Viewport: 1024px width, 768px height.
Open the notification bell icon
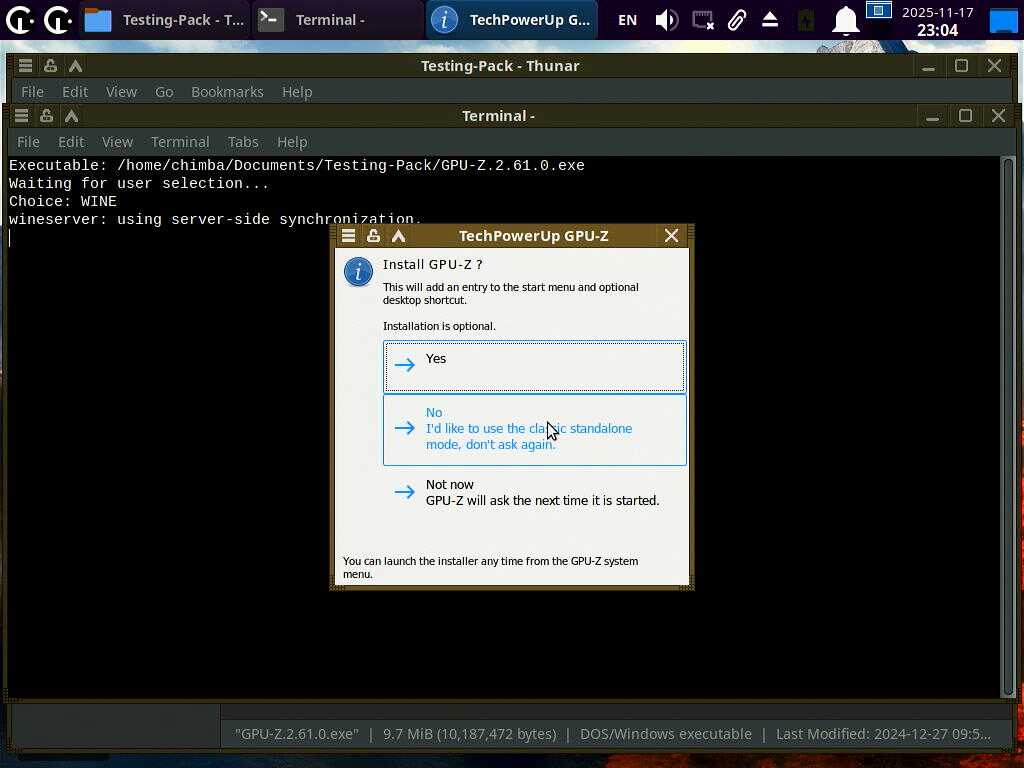(846, 20)
